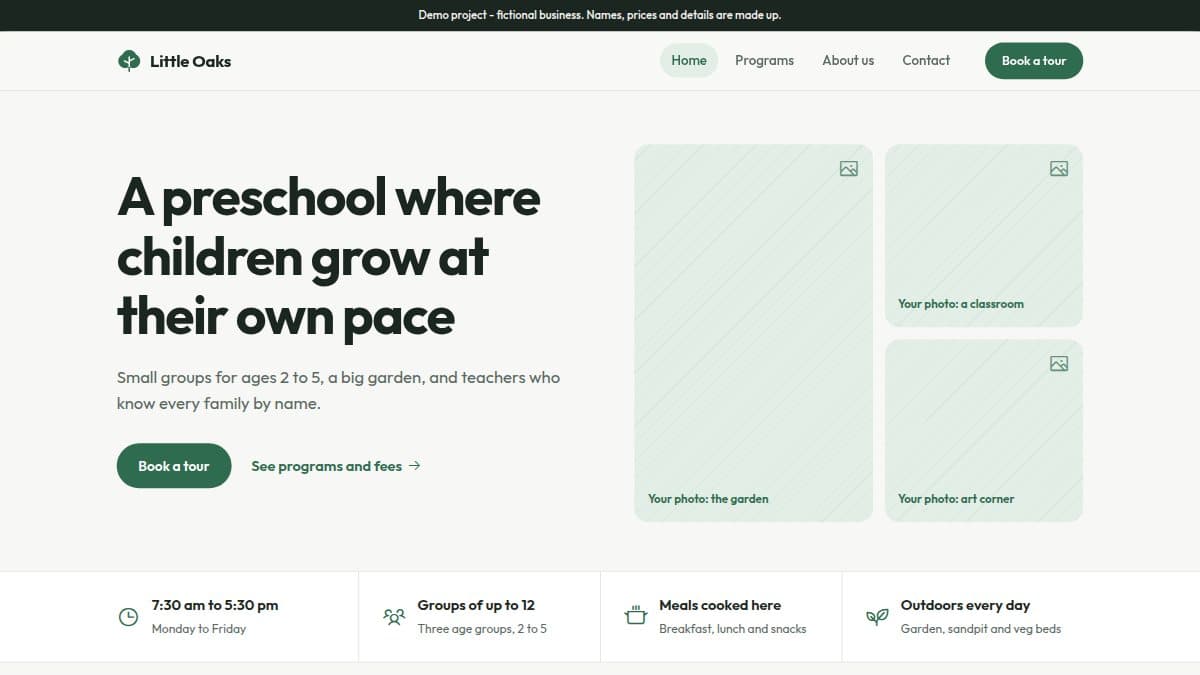Click the image icon on the art corner photo
Image resolution: width=1200 pixels, height=675 pixels.
[1059, 364]
